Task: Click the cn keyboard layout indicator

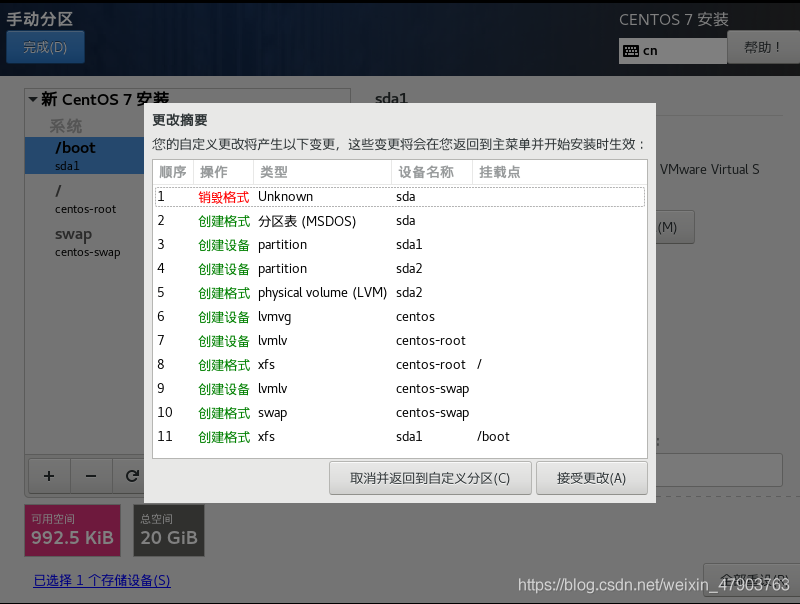Action: 672,51
